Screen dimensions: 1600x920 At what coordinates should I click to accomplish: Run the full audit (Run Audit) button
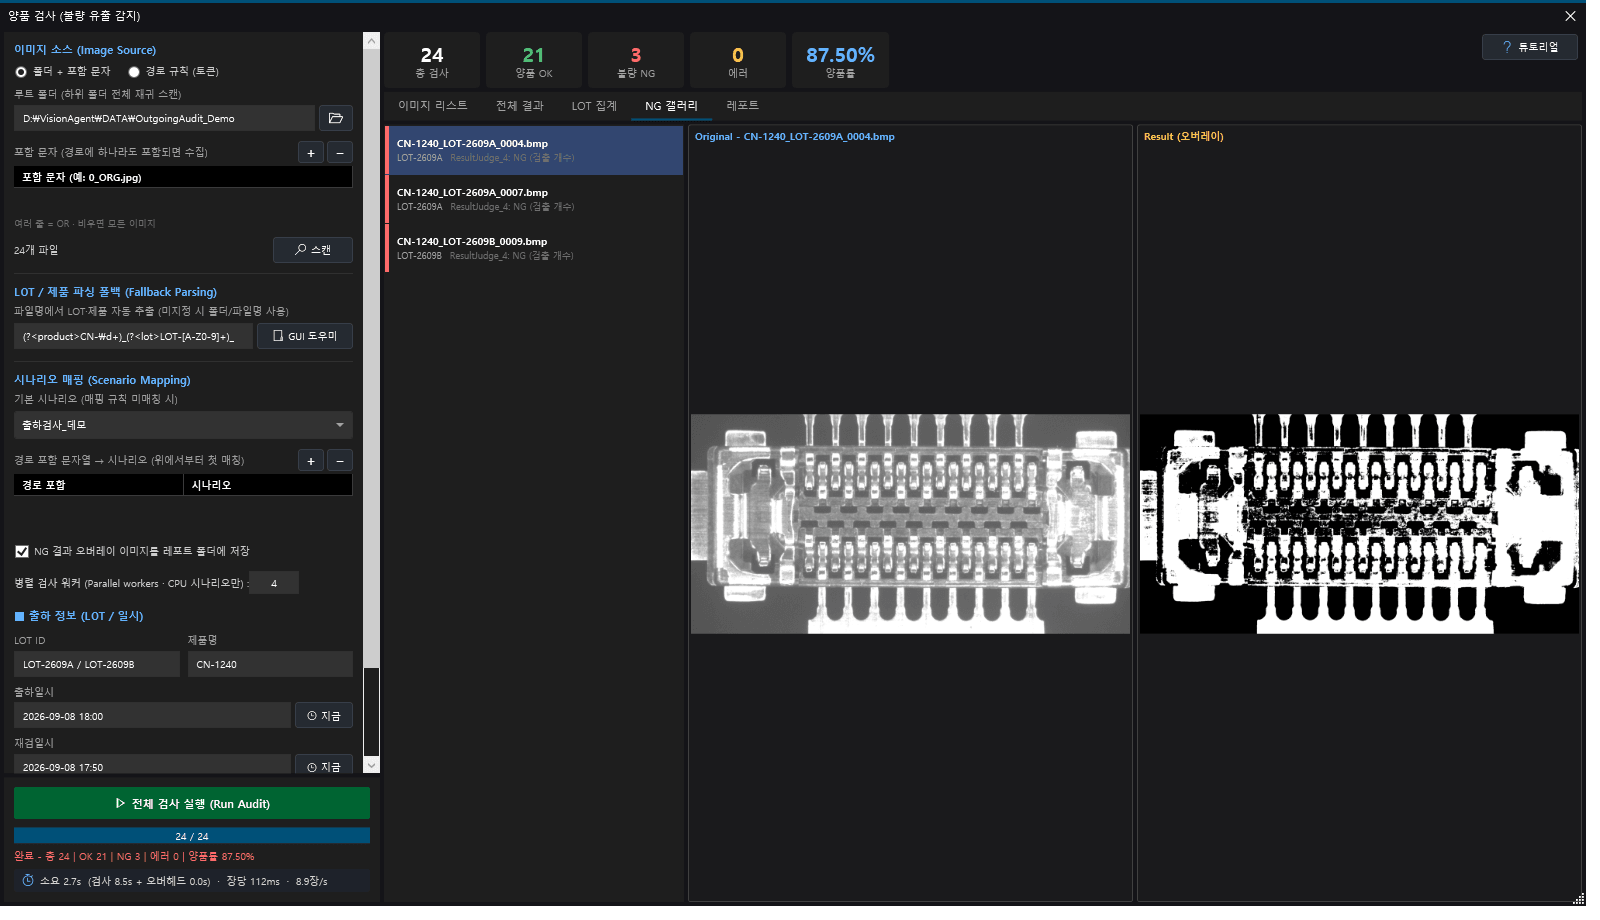point(192,804)
